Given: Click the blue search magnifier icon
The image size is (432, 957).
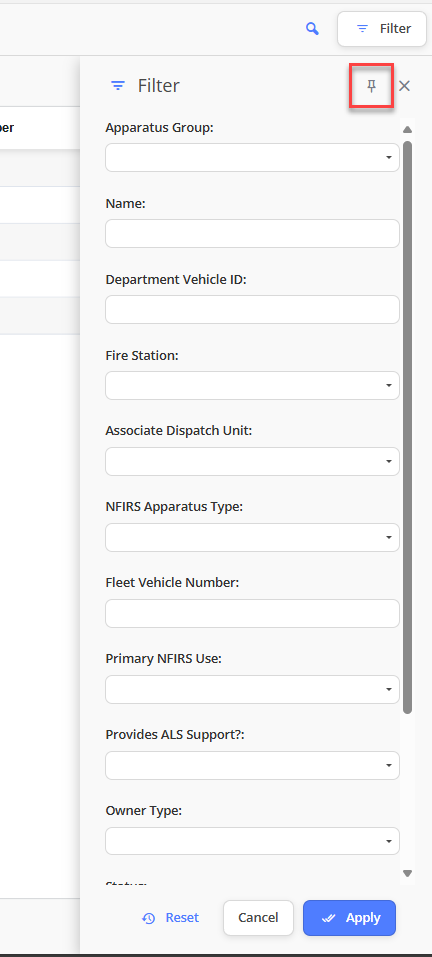Looking at the screenshot, I should point(312,29).
